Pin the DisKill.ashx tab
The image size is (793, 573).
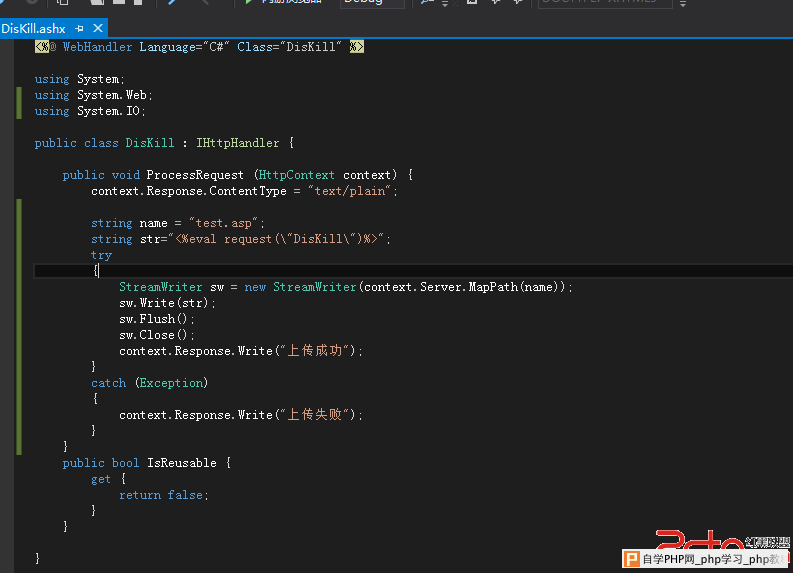click(79, 28)
